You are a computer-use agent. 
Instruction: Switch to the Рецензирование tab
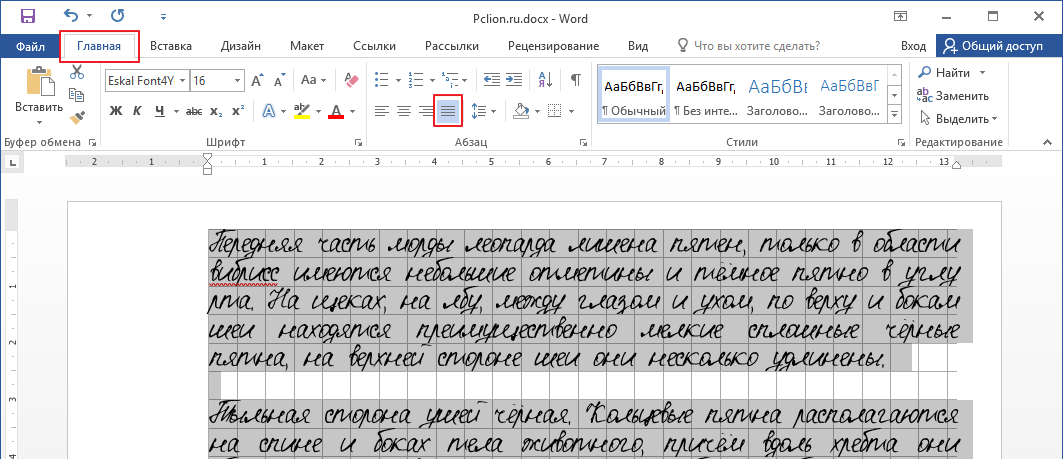pos(553,46)
